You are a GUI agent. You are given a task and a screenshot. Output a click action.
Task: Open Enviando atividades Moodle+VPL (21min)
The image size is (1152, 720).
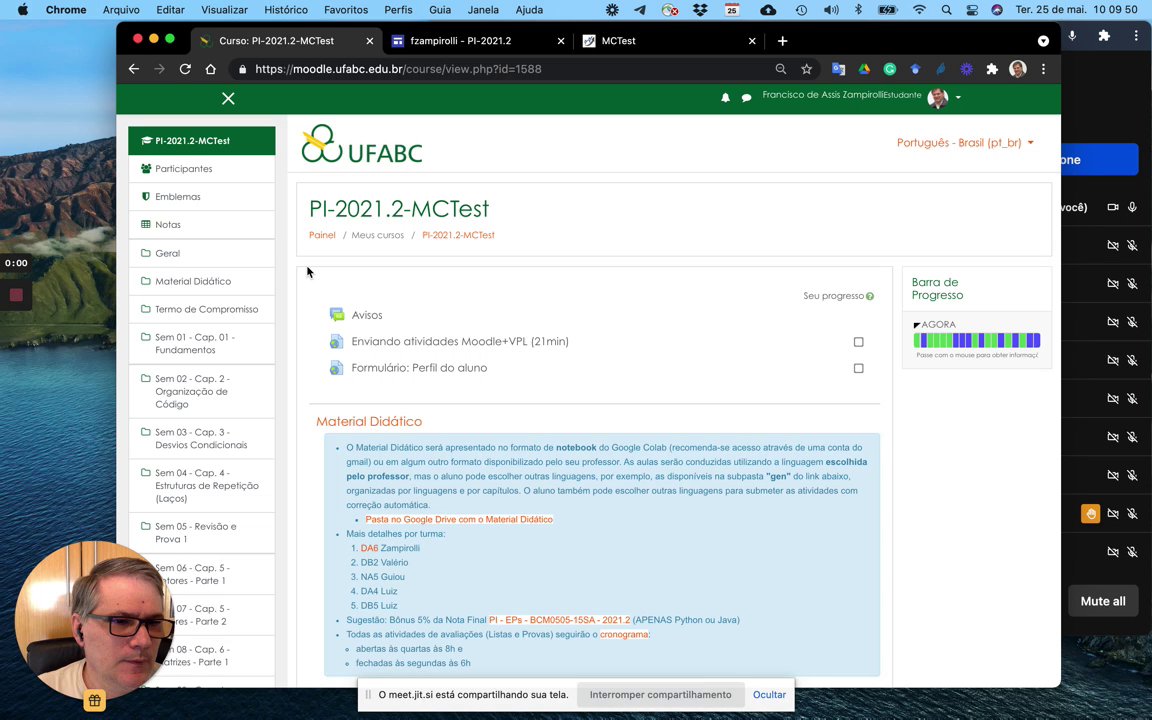(x=459, y=342)
